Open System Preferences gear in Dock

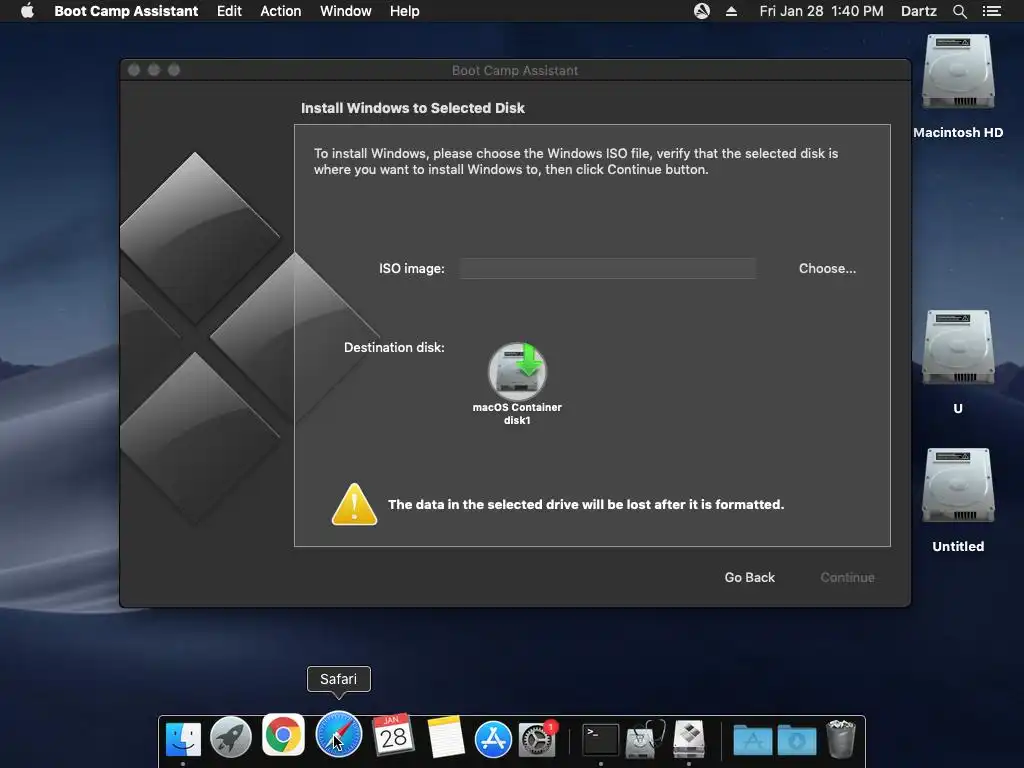[537, 739]
